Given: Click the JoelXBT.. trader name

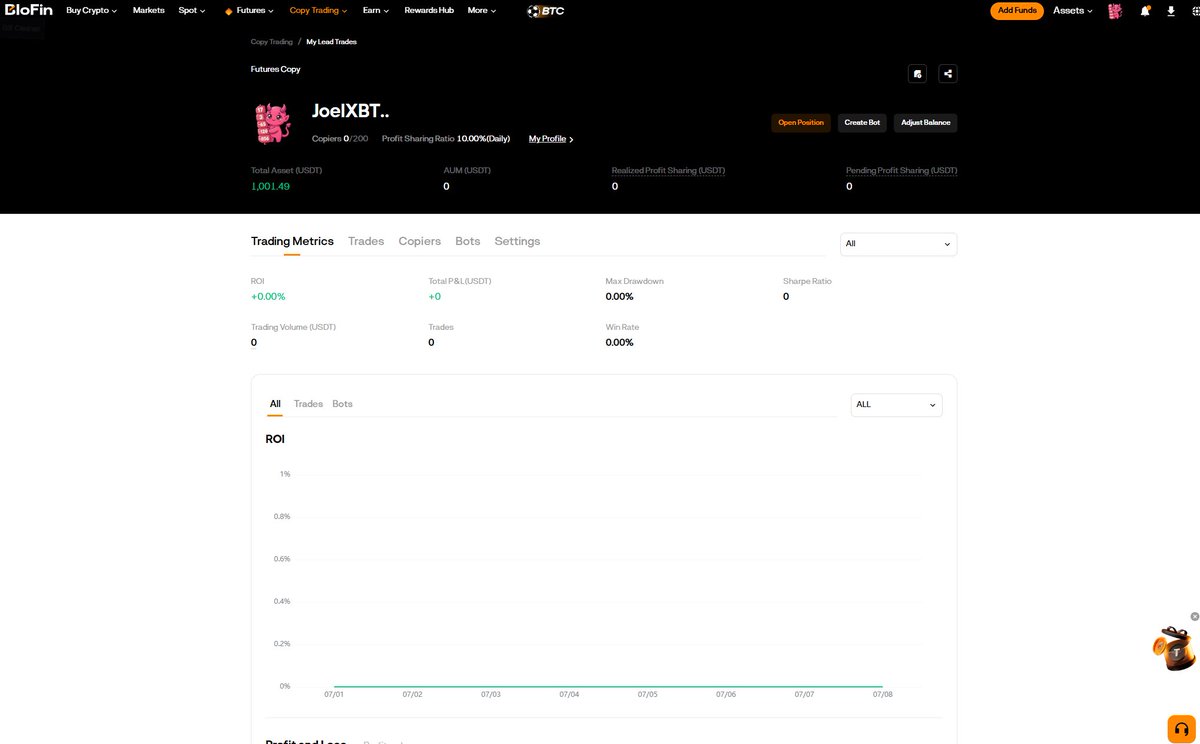Looking at the screenshot, I should (350, 111).
